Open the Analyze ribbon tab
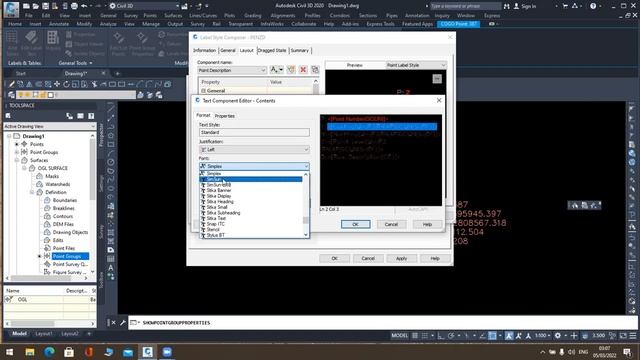This screenshot has width=640, height=360. coord(108,24)
